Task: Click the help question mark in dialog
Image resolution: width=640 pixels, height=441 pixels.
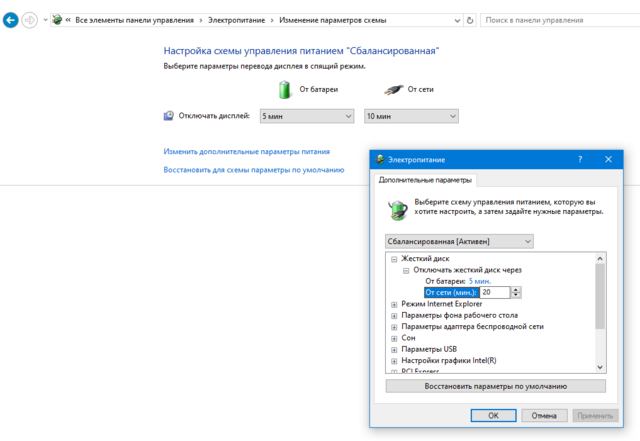Action: (x=580, y=159)
